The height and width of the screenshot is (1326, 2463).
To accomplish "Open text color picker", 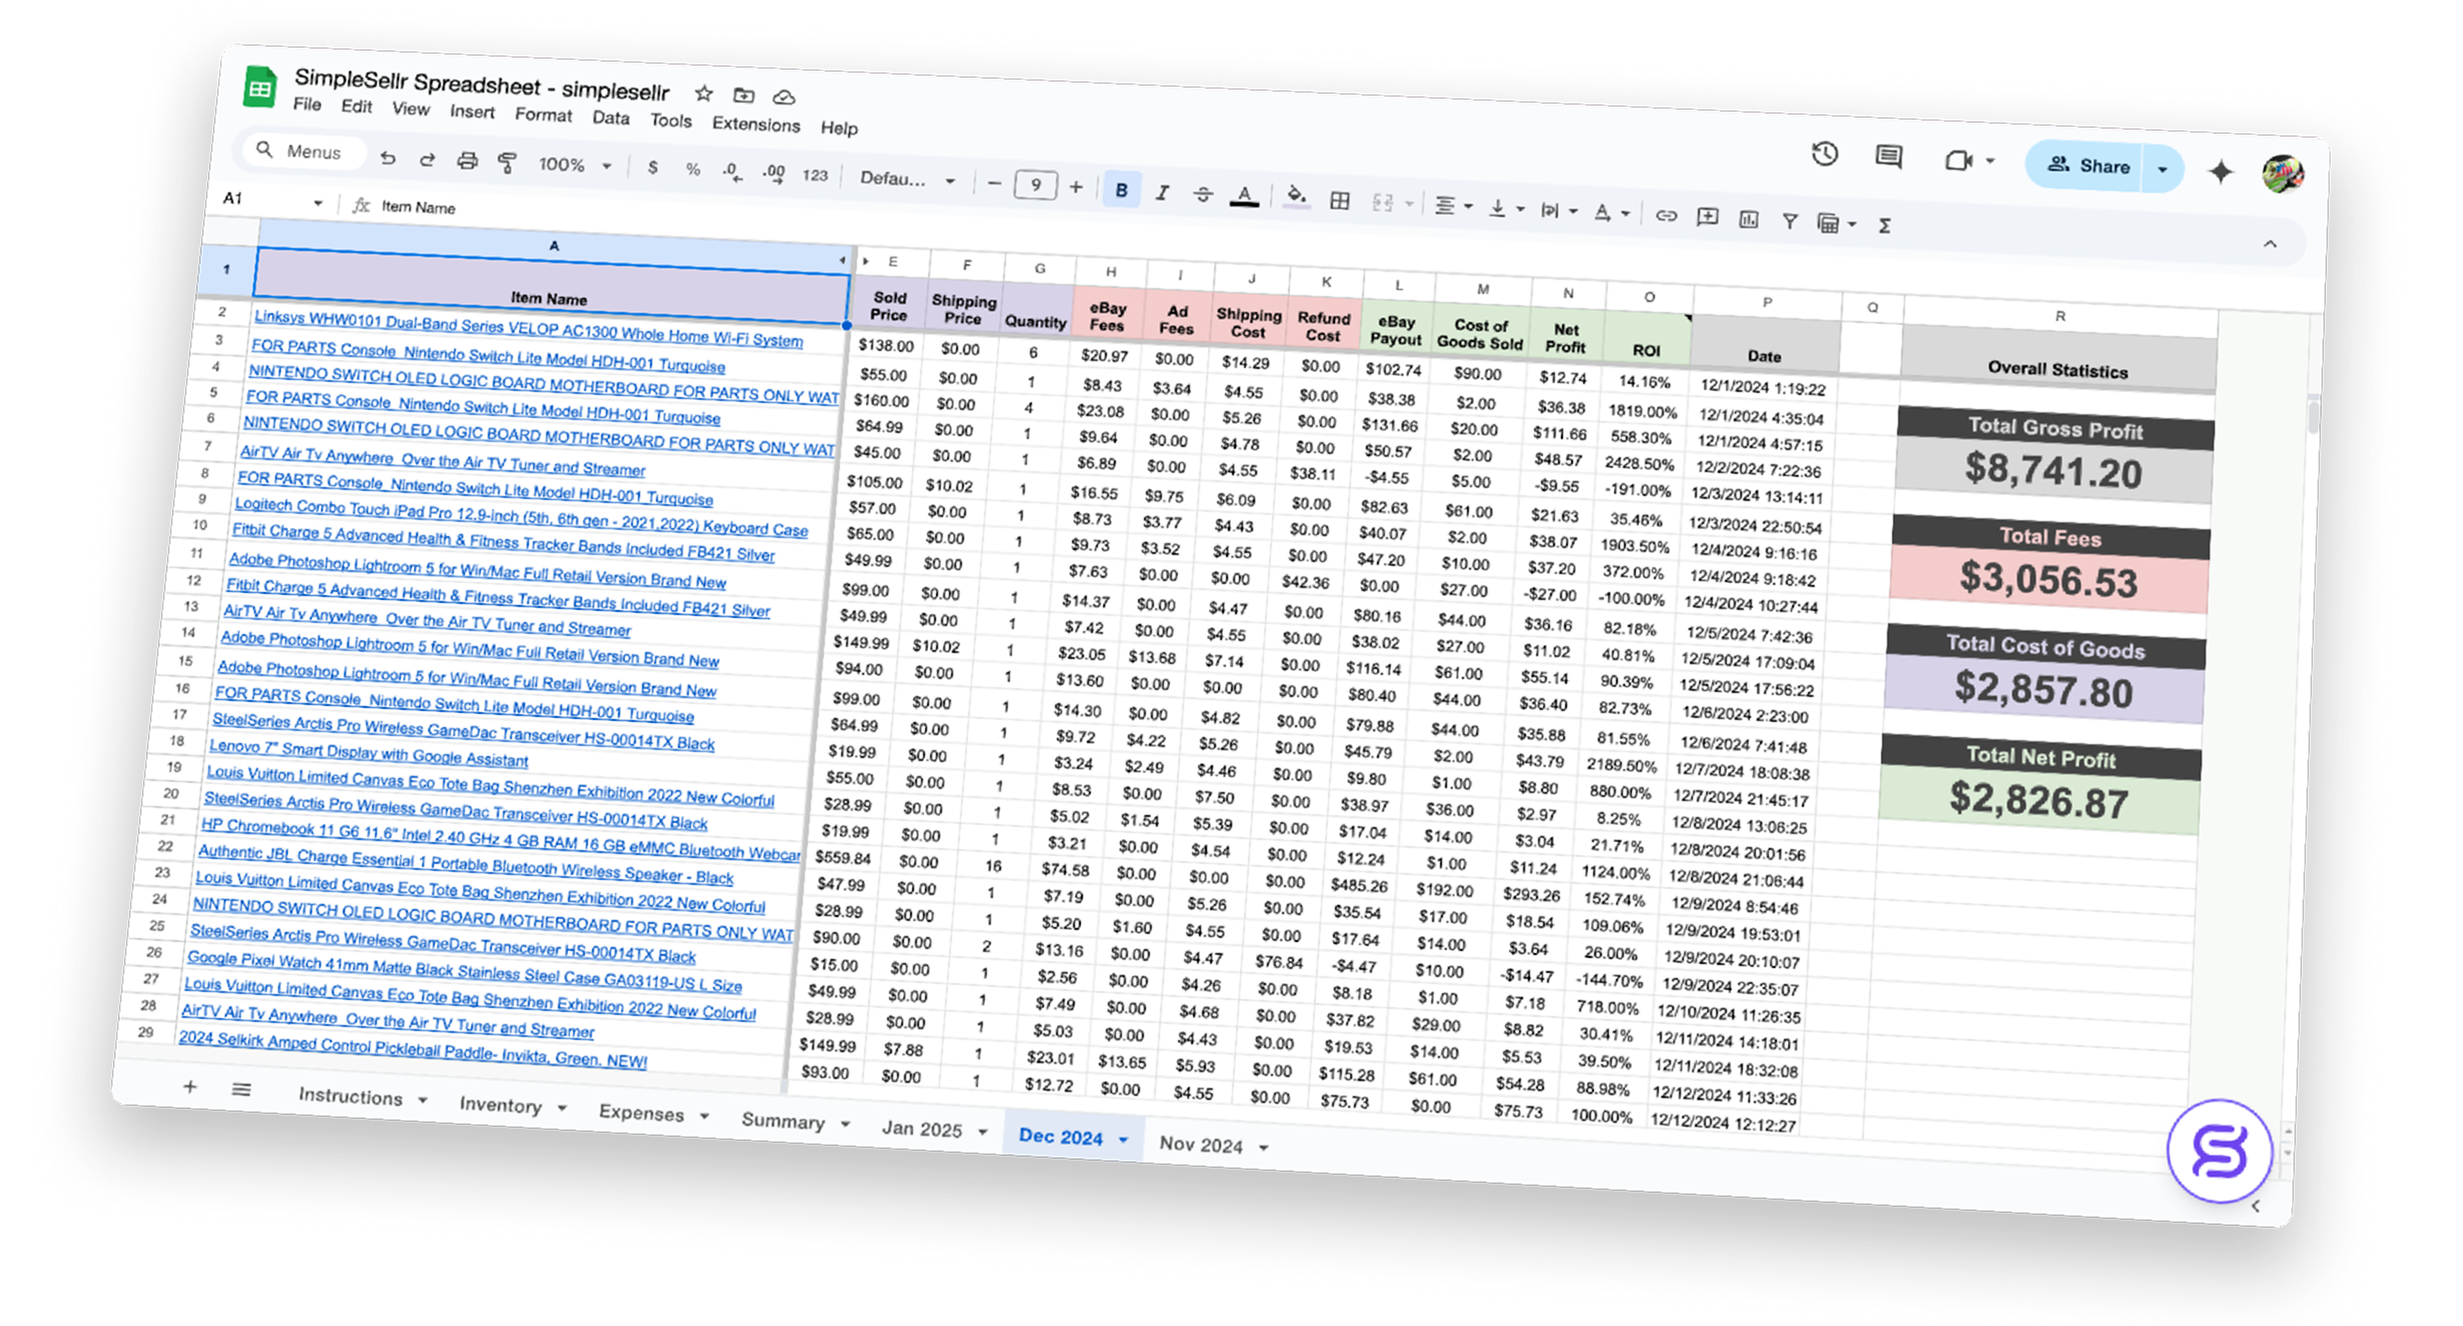I will [x=1243, y=196].
